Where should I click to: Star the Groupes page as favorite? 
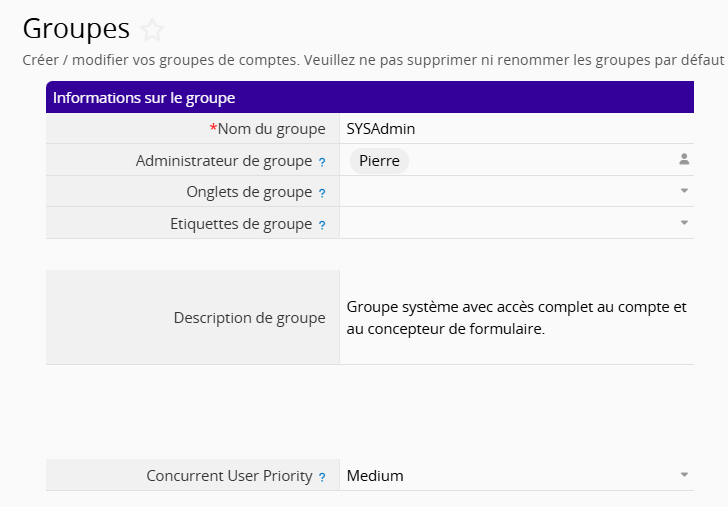pos(152,30)
